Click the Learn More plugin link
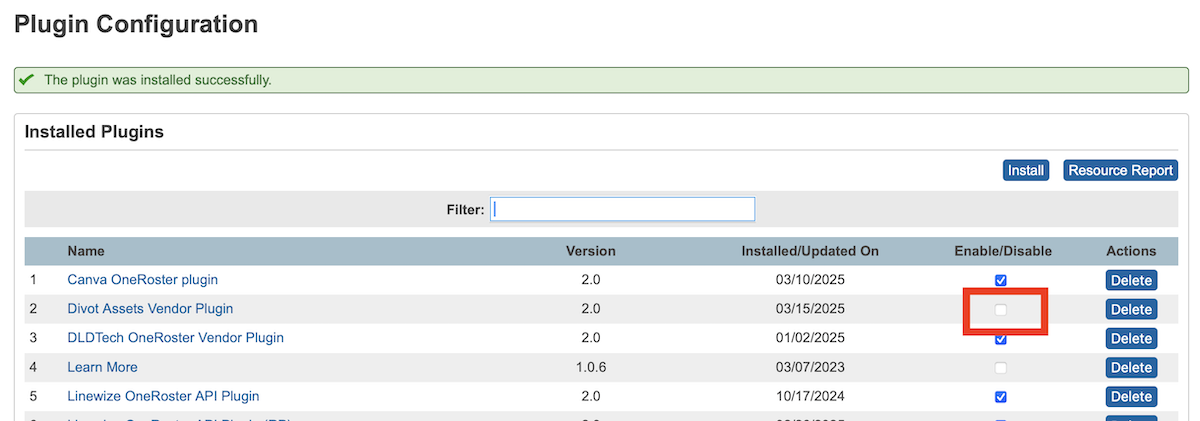 (102, 367)
